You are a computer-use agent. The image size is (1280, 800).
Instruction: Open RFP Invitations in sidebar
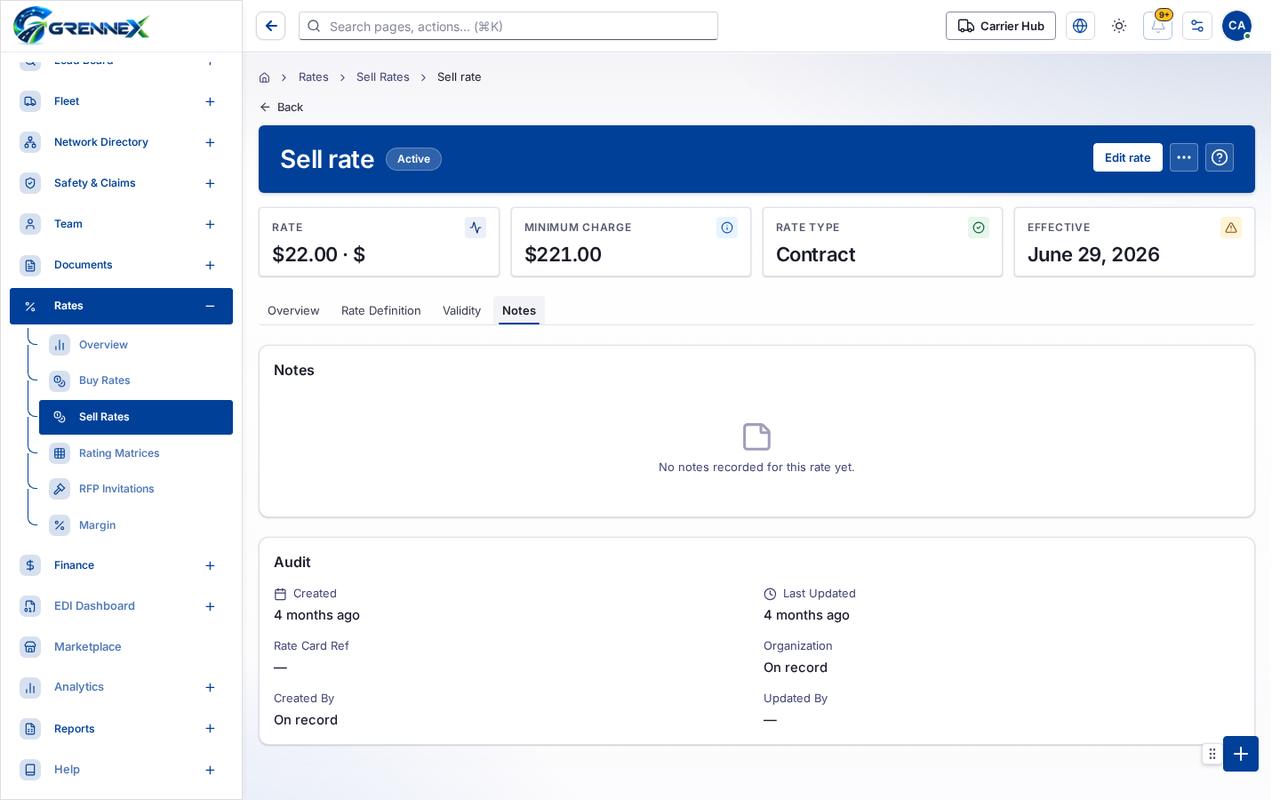[x=135, y=489]
